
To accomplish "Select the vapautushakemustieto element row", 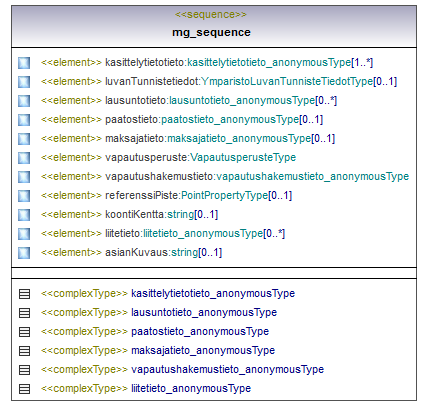I will (213, 176).
